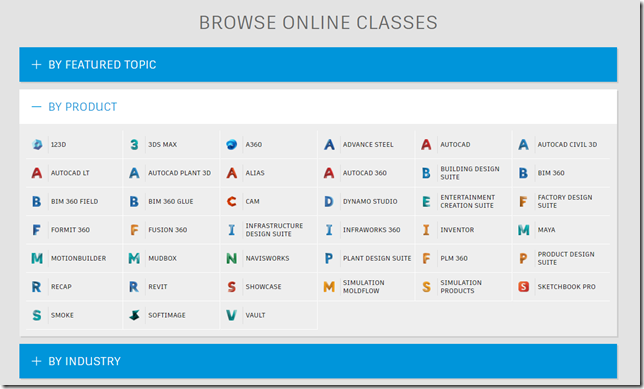Click the Dynamo Studio D icon
The height and width of the screenshot is (389, 644).
329,201
